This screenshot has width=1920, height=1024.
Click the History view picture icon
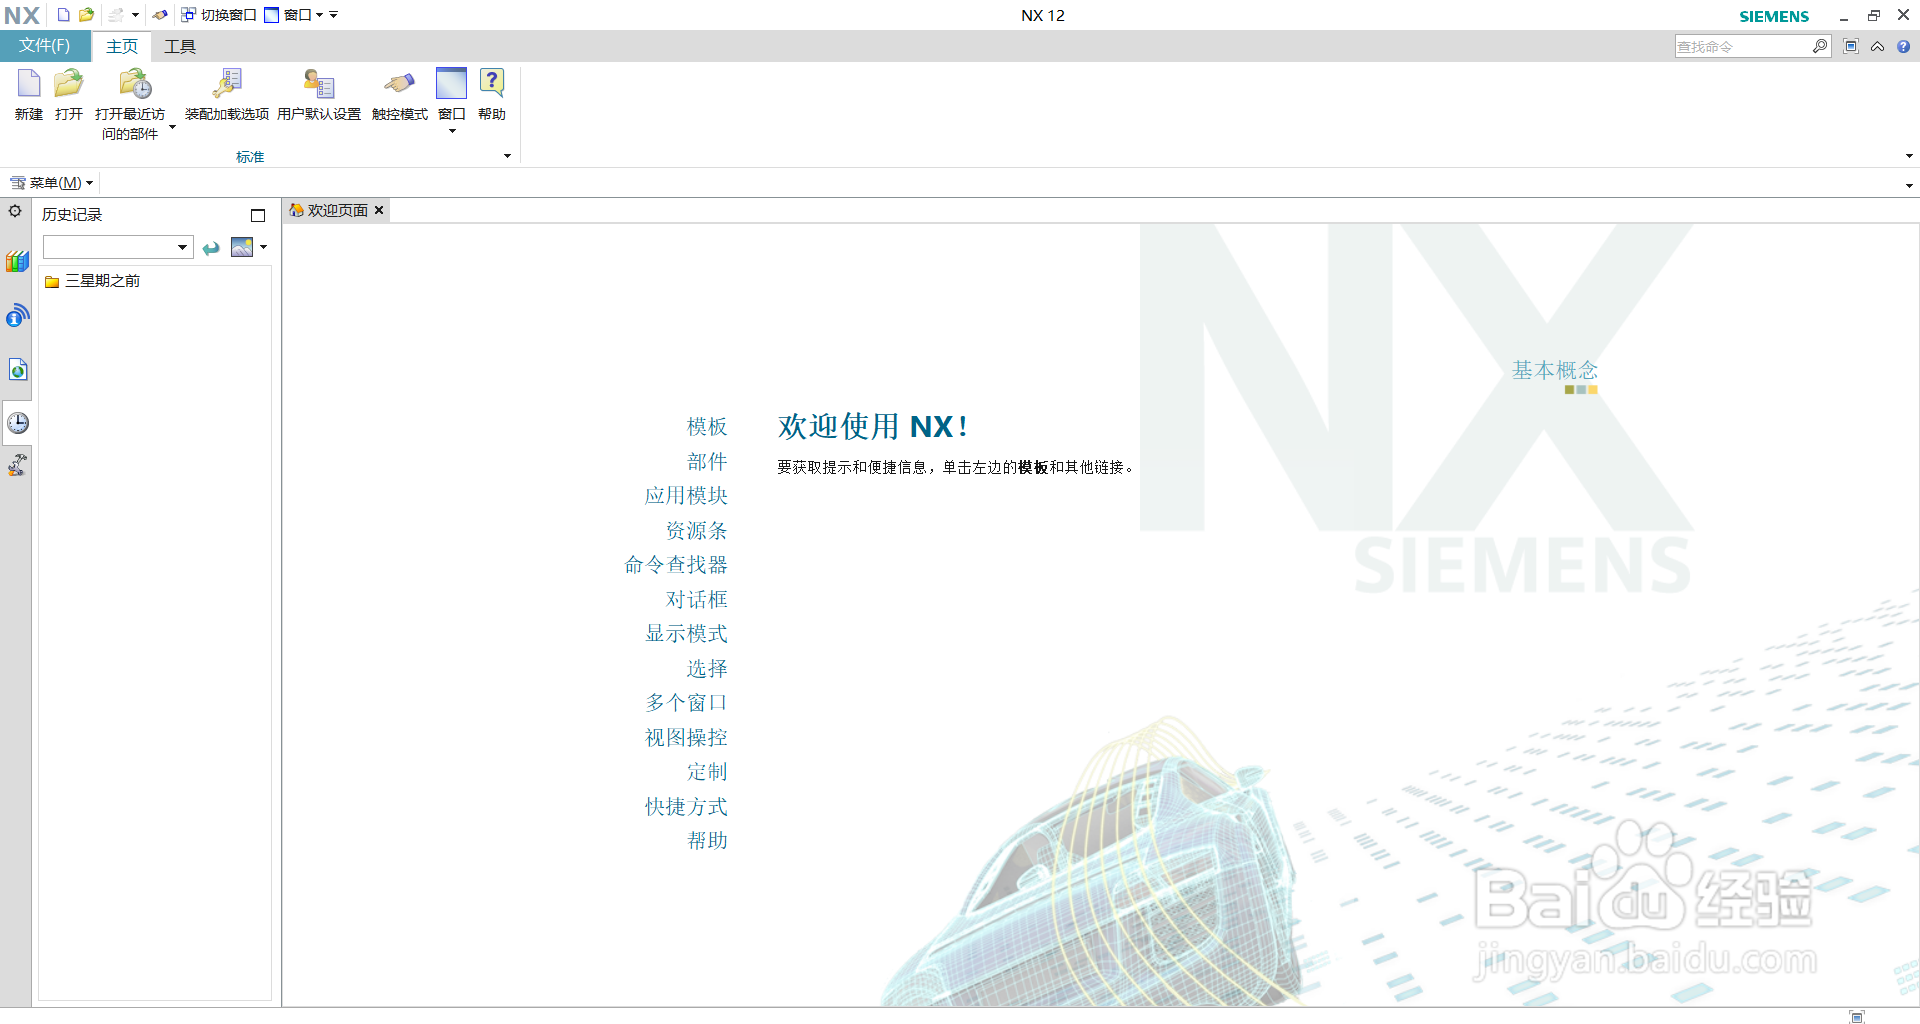242,247
